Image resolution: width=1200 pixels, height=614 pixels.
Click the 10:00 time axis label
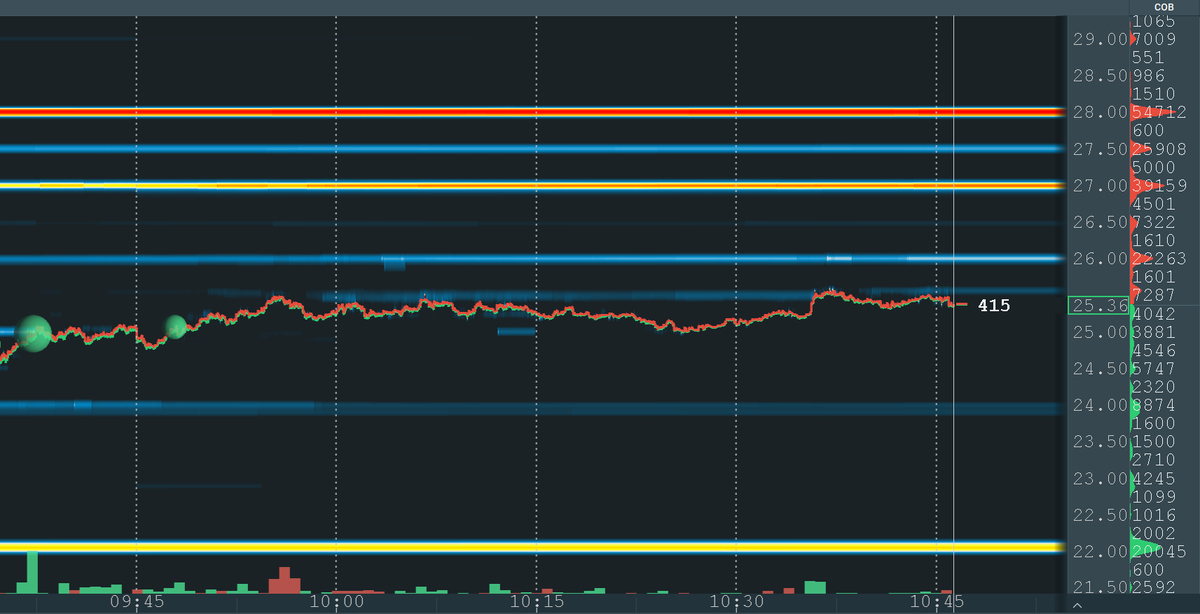tap(337, 603)
